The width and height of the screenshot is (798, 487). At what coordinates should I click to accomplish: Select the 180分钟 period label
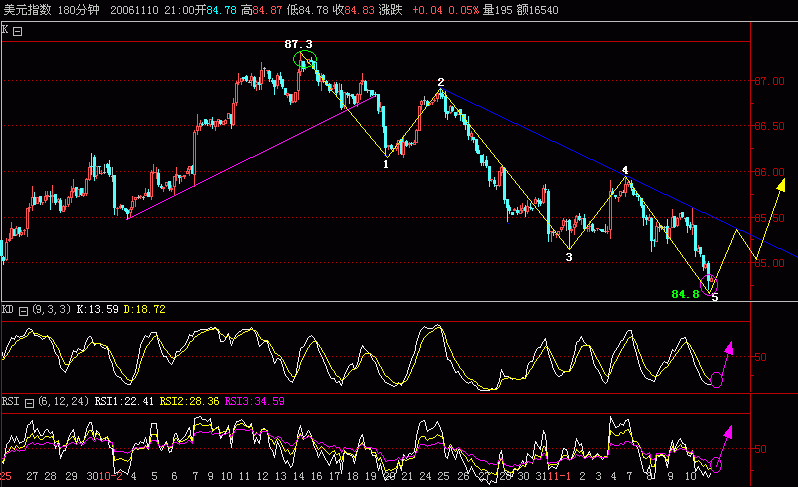[x=79, y=10]
